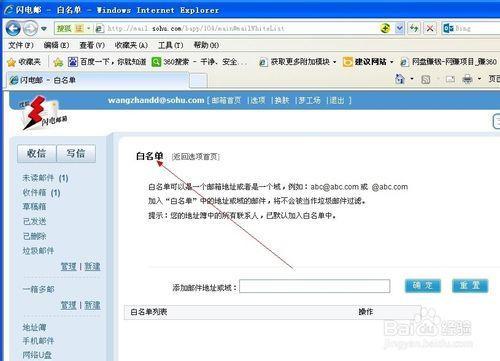Click the Read mail envelope icon
This screenshot has height=361, width=500.
[x=450, y=79]
